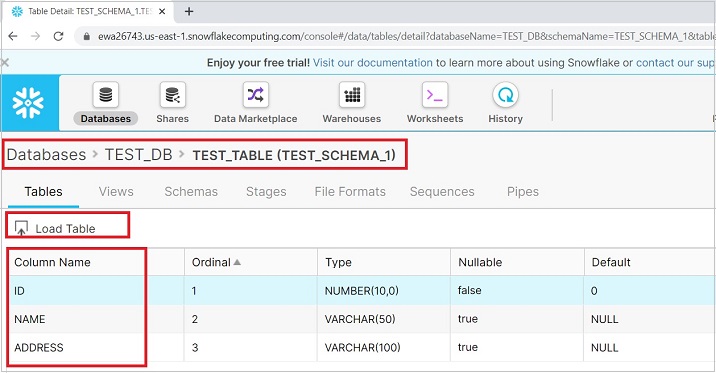The width and height of the screenshot is (716, 373).
Task: Select the NAME column row
Action: pyautogui.click(x=361, y=319)
